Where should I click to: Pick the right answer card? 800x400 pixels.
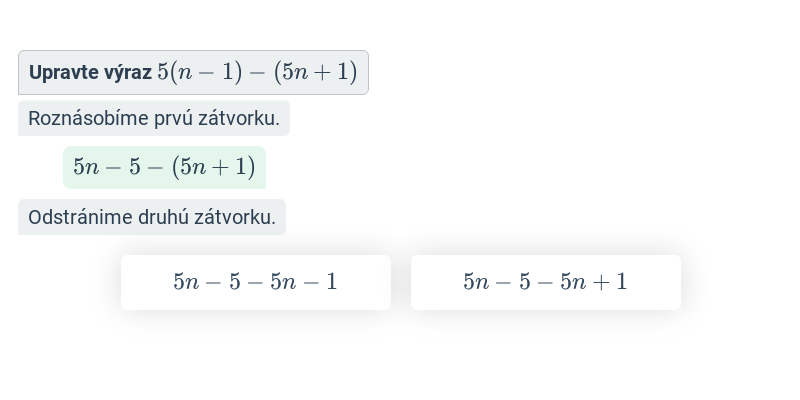[x=545, y=282]
